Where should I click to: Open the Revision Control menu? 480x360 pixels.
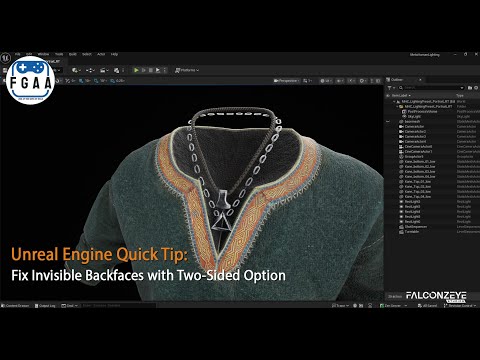(x=460, y=305)
